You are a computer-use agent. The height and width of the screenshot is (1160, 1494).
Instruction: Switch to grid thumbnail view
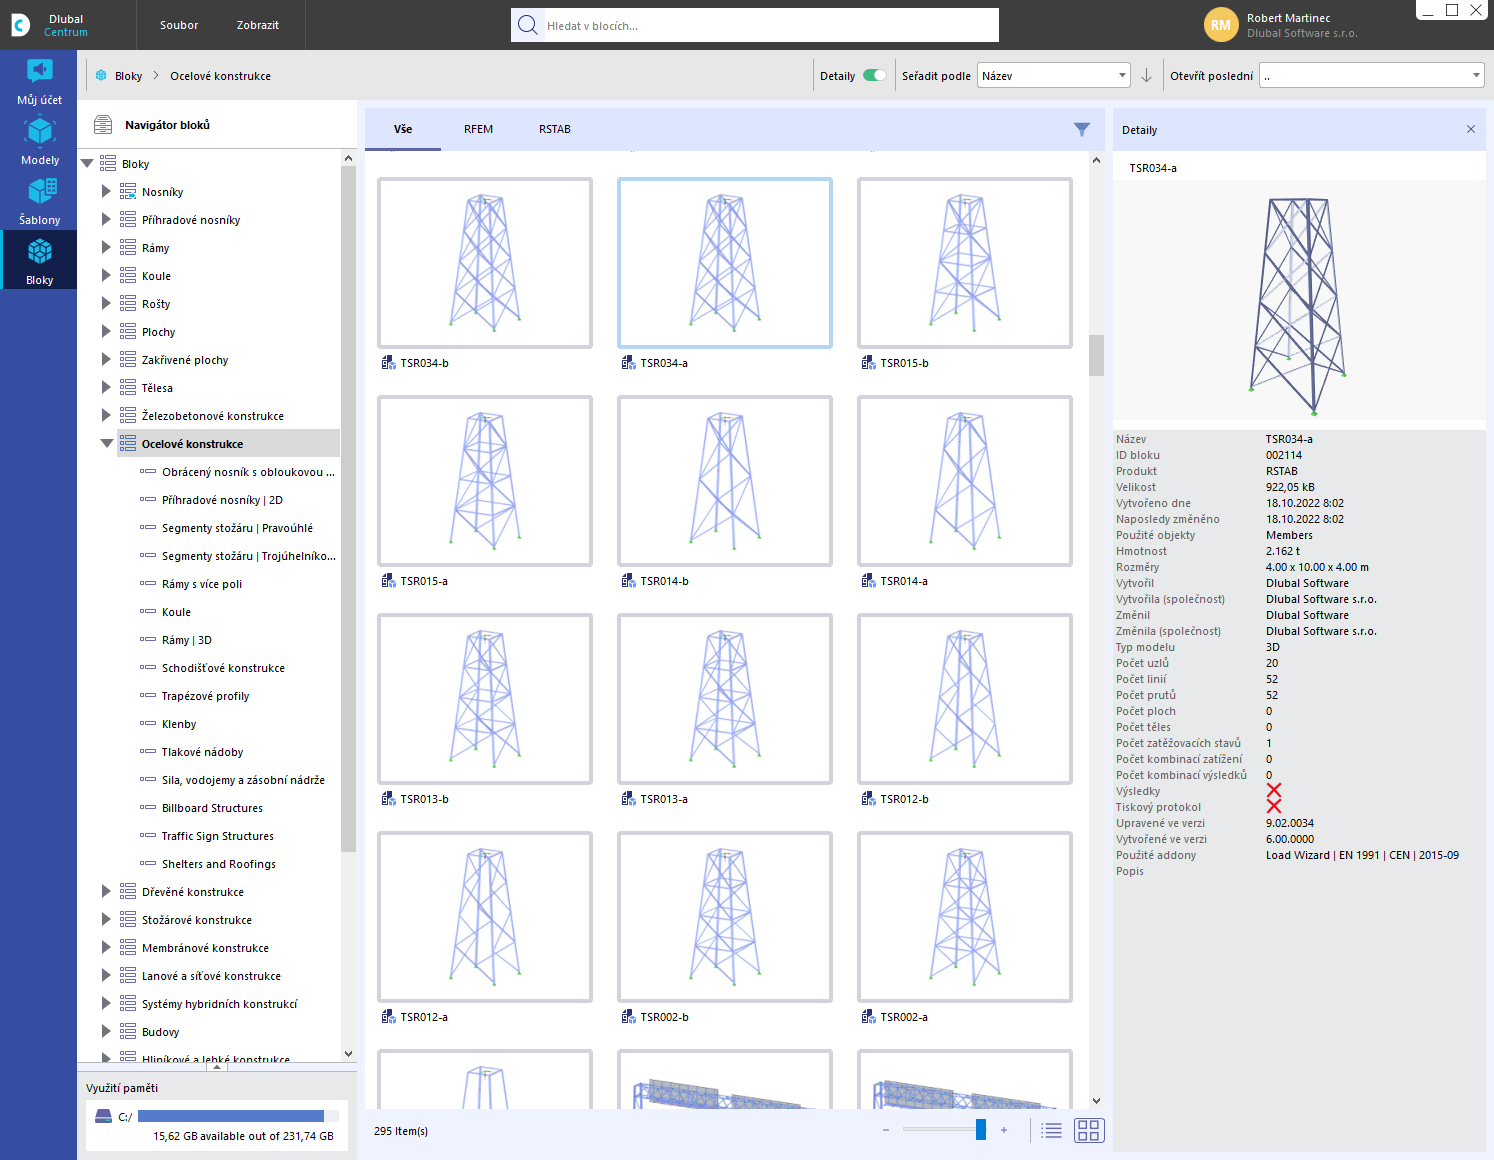pyautogui.click(x=1088, y=1130)
